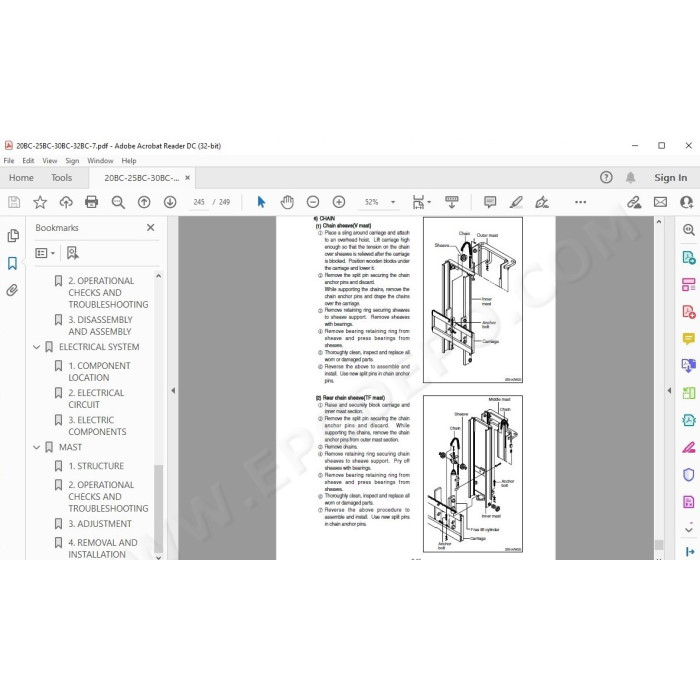This screenshot has height=700, width=700.
Task: Open the yellow Comment tool
Action: pos(688,339)
